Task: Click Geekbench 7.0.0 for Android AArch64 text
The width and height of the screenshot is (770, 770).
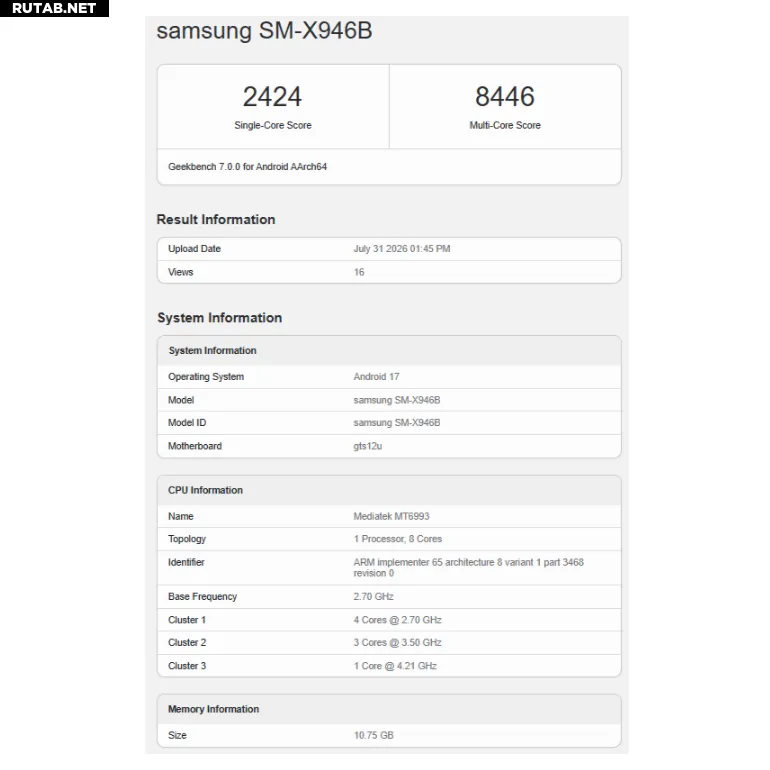Action: point(248,166)
